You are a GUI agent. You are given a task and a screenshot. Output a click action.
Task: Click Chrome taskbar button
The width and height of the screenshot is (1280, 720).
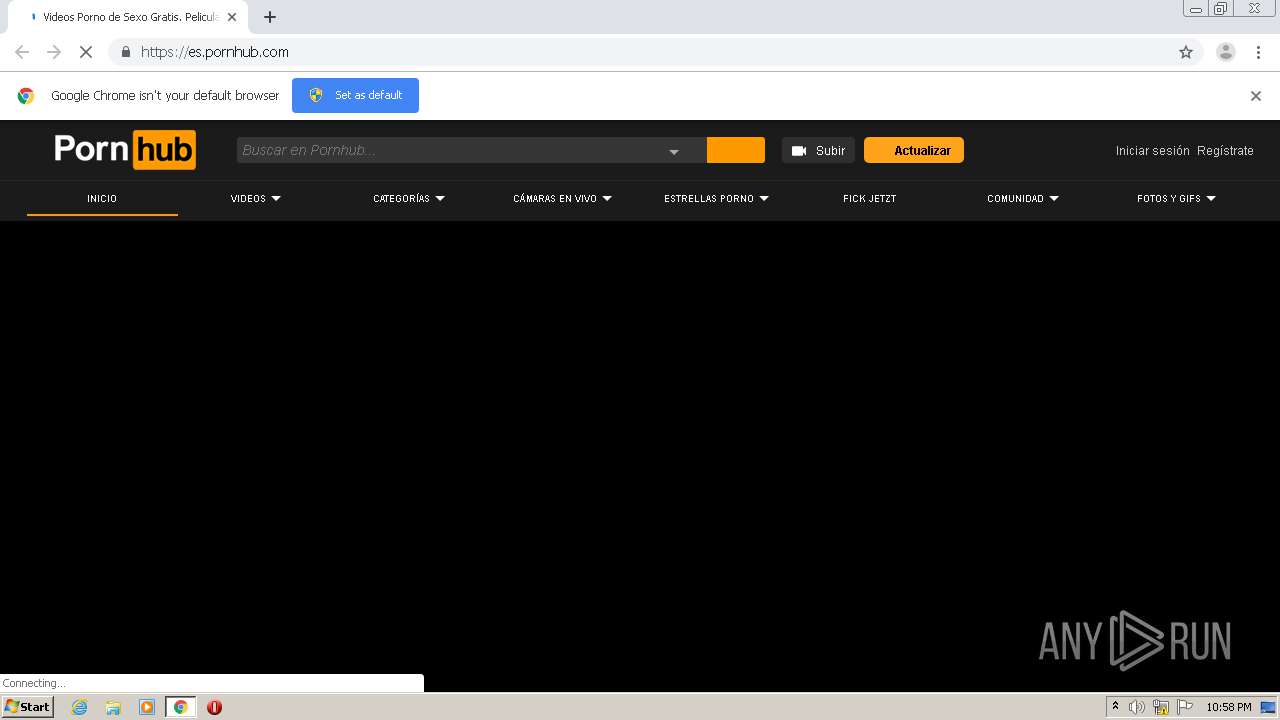pyautogui.click(x=181, y=707)
